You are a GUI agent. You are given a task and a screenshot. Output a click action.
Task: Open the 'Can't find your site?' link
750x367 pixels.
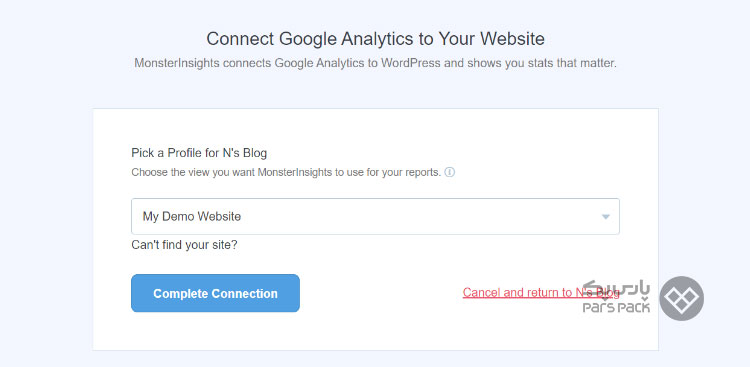tap(185, 245)
